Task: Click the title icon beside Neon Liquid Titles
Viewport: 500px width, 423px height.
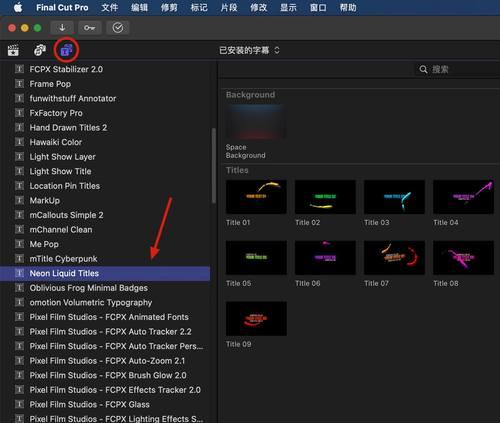Action: (20, 273)
